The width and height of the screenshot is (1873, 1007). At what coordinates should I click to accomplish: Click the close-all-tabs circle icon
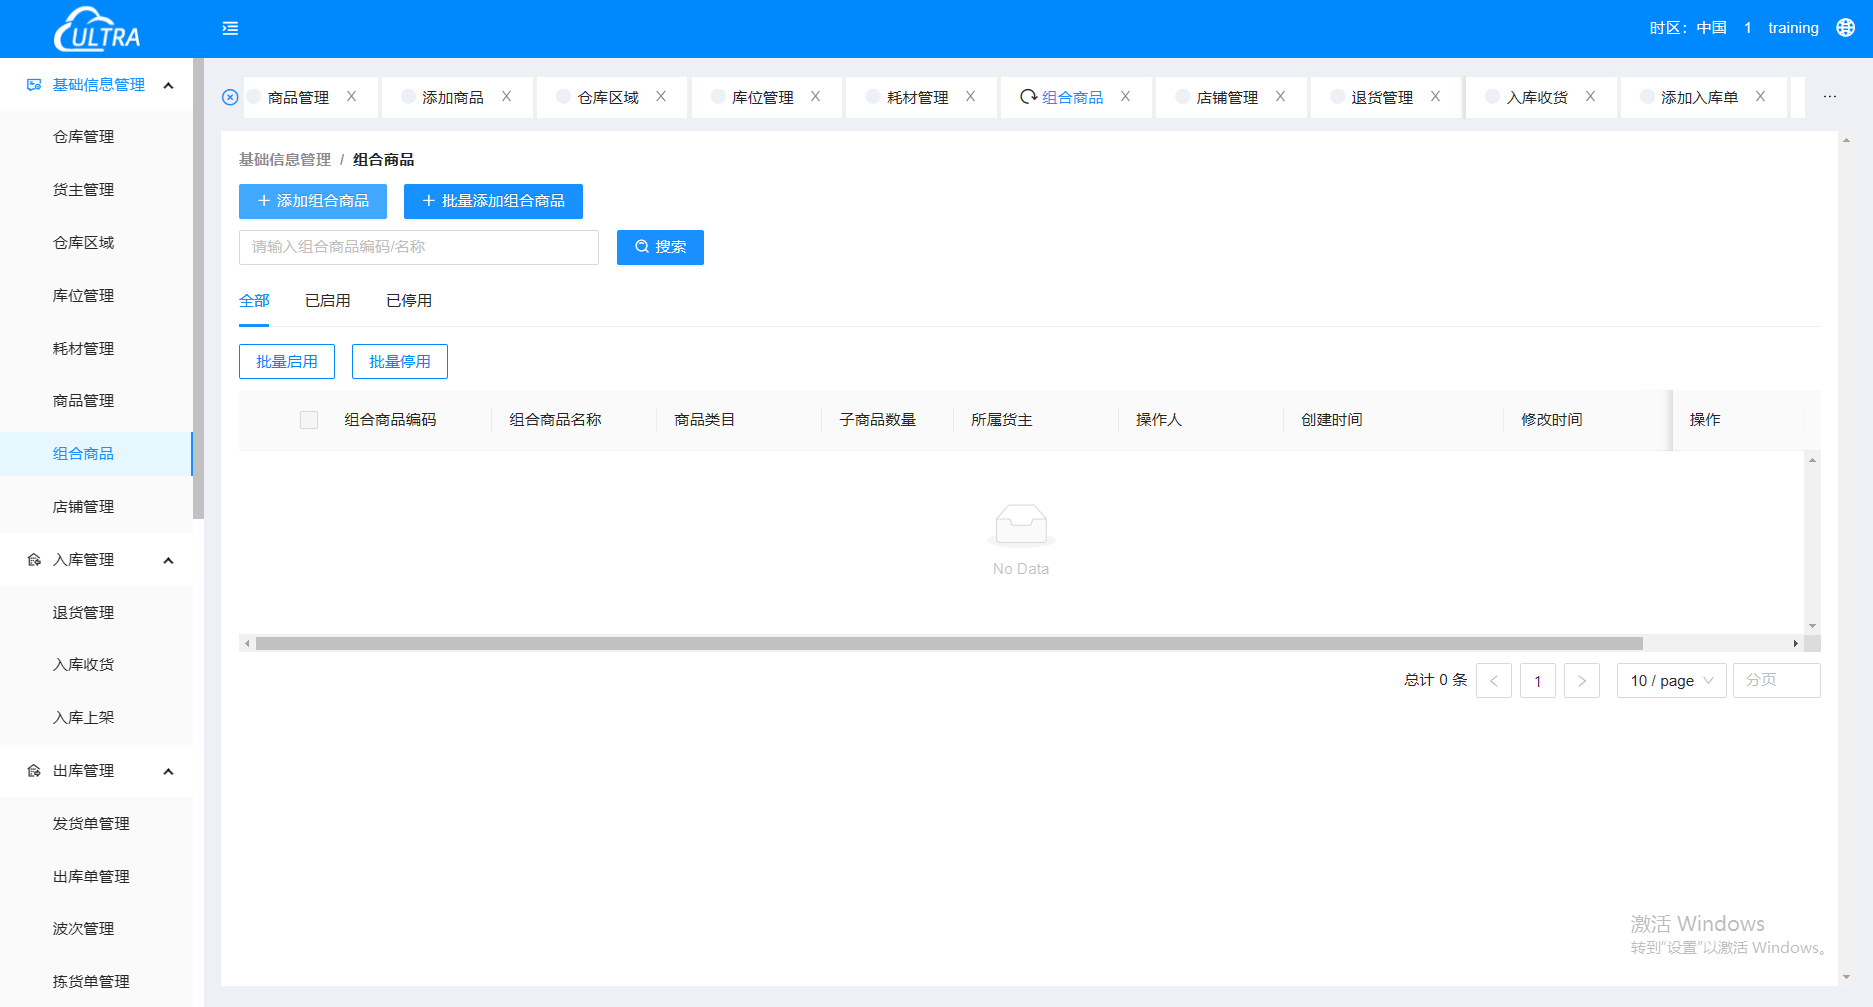point(230,97)
